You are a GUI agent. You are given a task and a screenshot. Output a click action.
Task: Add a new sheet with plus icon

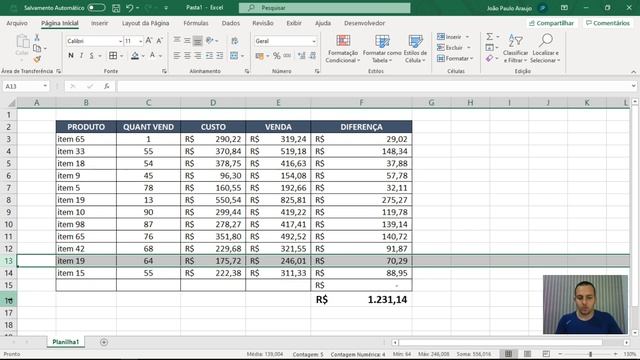pyautogui.click(x=104, y=342)
